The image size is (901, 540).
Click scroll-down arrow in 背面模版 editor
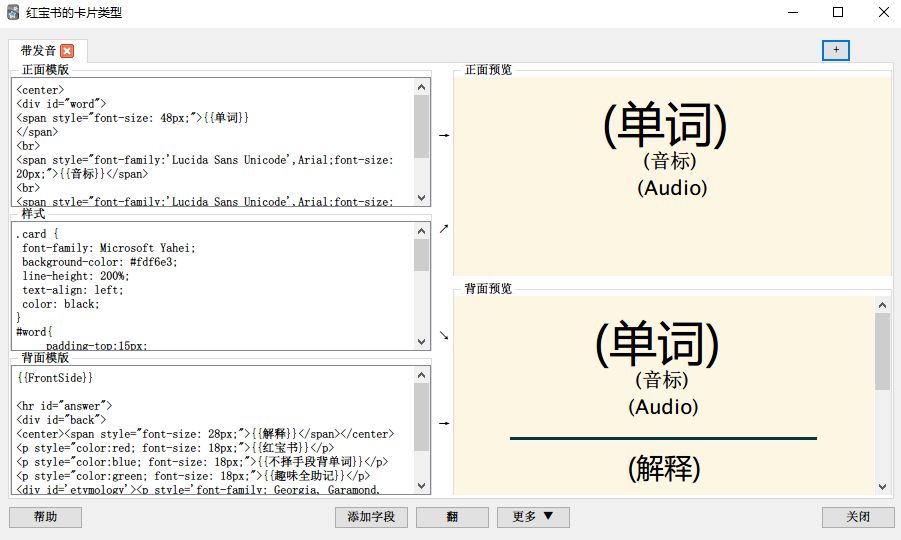point(421,486)
